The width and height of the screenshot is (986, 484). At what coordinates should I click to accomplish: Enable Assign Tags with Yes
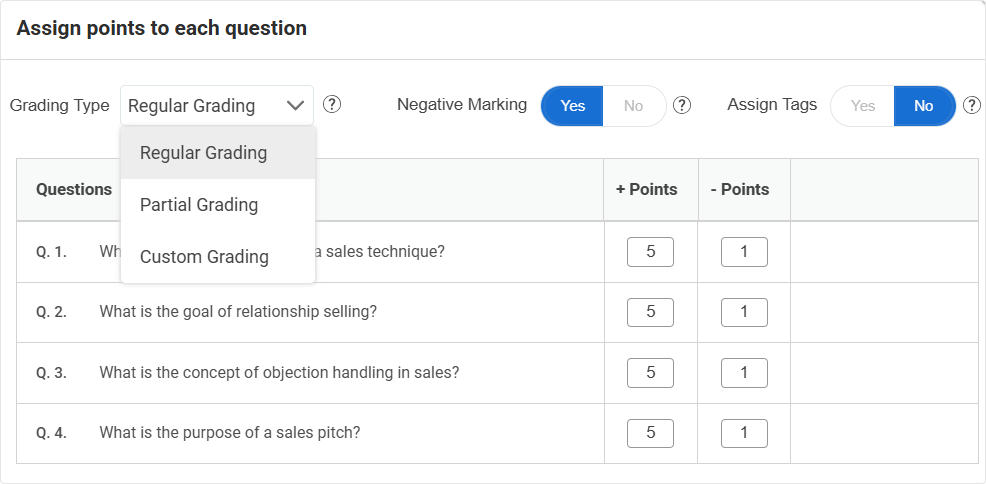pyautogui.click(x=862, y=106)
